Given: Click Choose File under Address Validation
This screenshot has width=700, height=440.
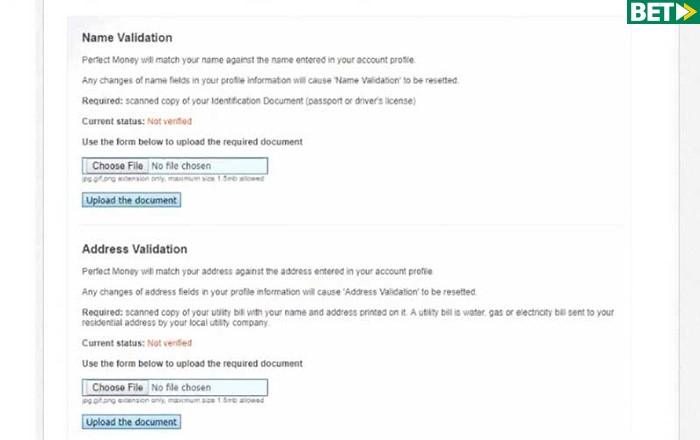Looking at the screenshot, I should 116,387.
